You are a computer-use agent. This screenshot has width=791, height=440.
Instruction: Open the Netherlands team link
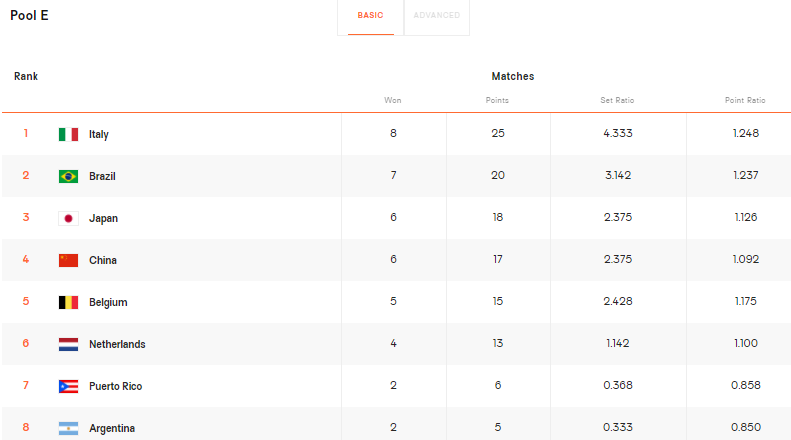[117, 344]
